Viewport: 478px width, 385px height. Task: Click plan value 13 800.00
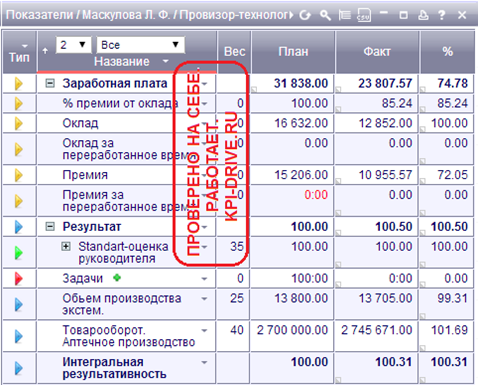(301, 298)
